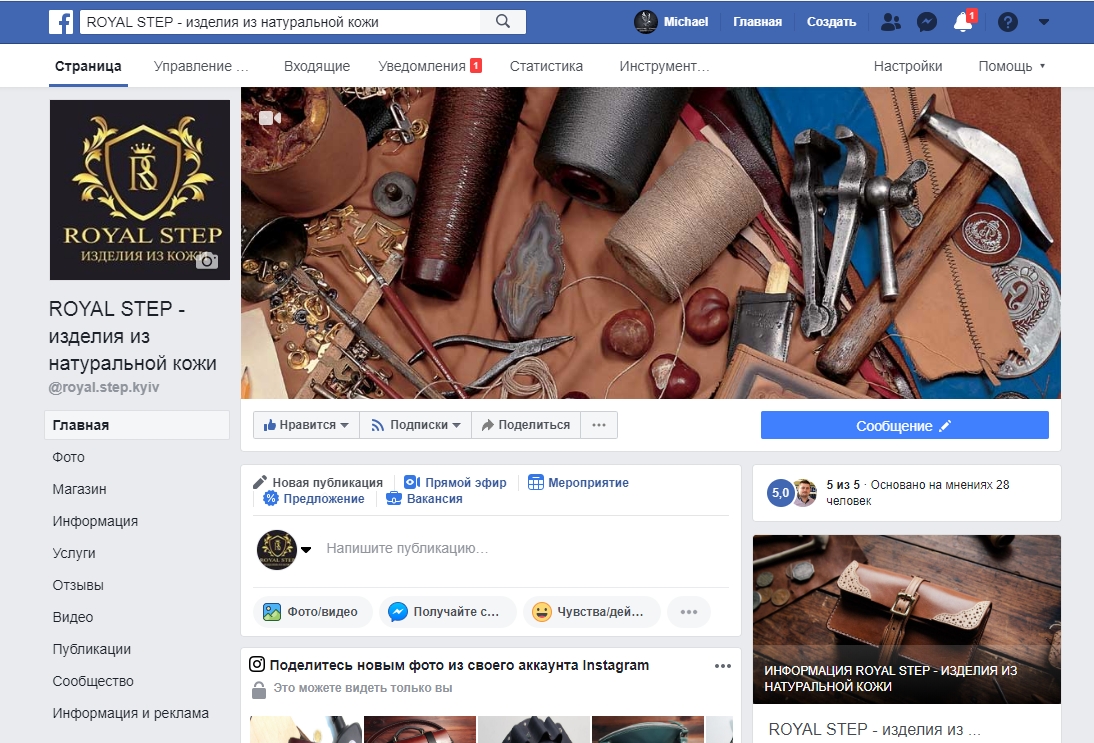The height and width of the screenshot is (743, 1094).
Task: Click the Главная link in top bar
Action: [757, 22]
